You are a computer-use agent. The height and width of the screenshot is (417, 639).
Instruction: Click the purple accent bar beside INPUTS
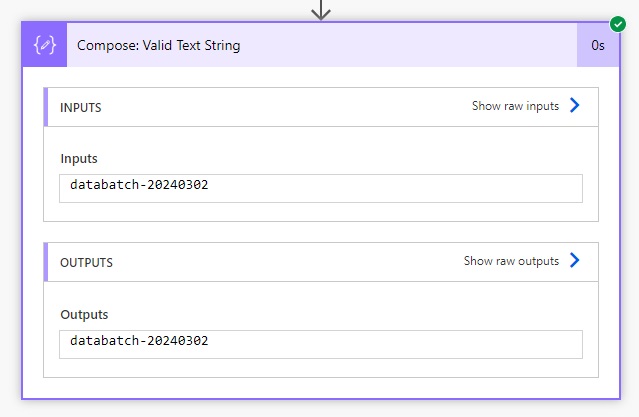(46, 107)
